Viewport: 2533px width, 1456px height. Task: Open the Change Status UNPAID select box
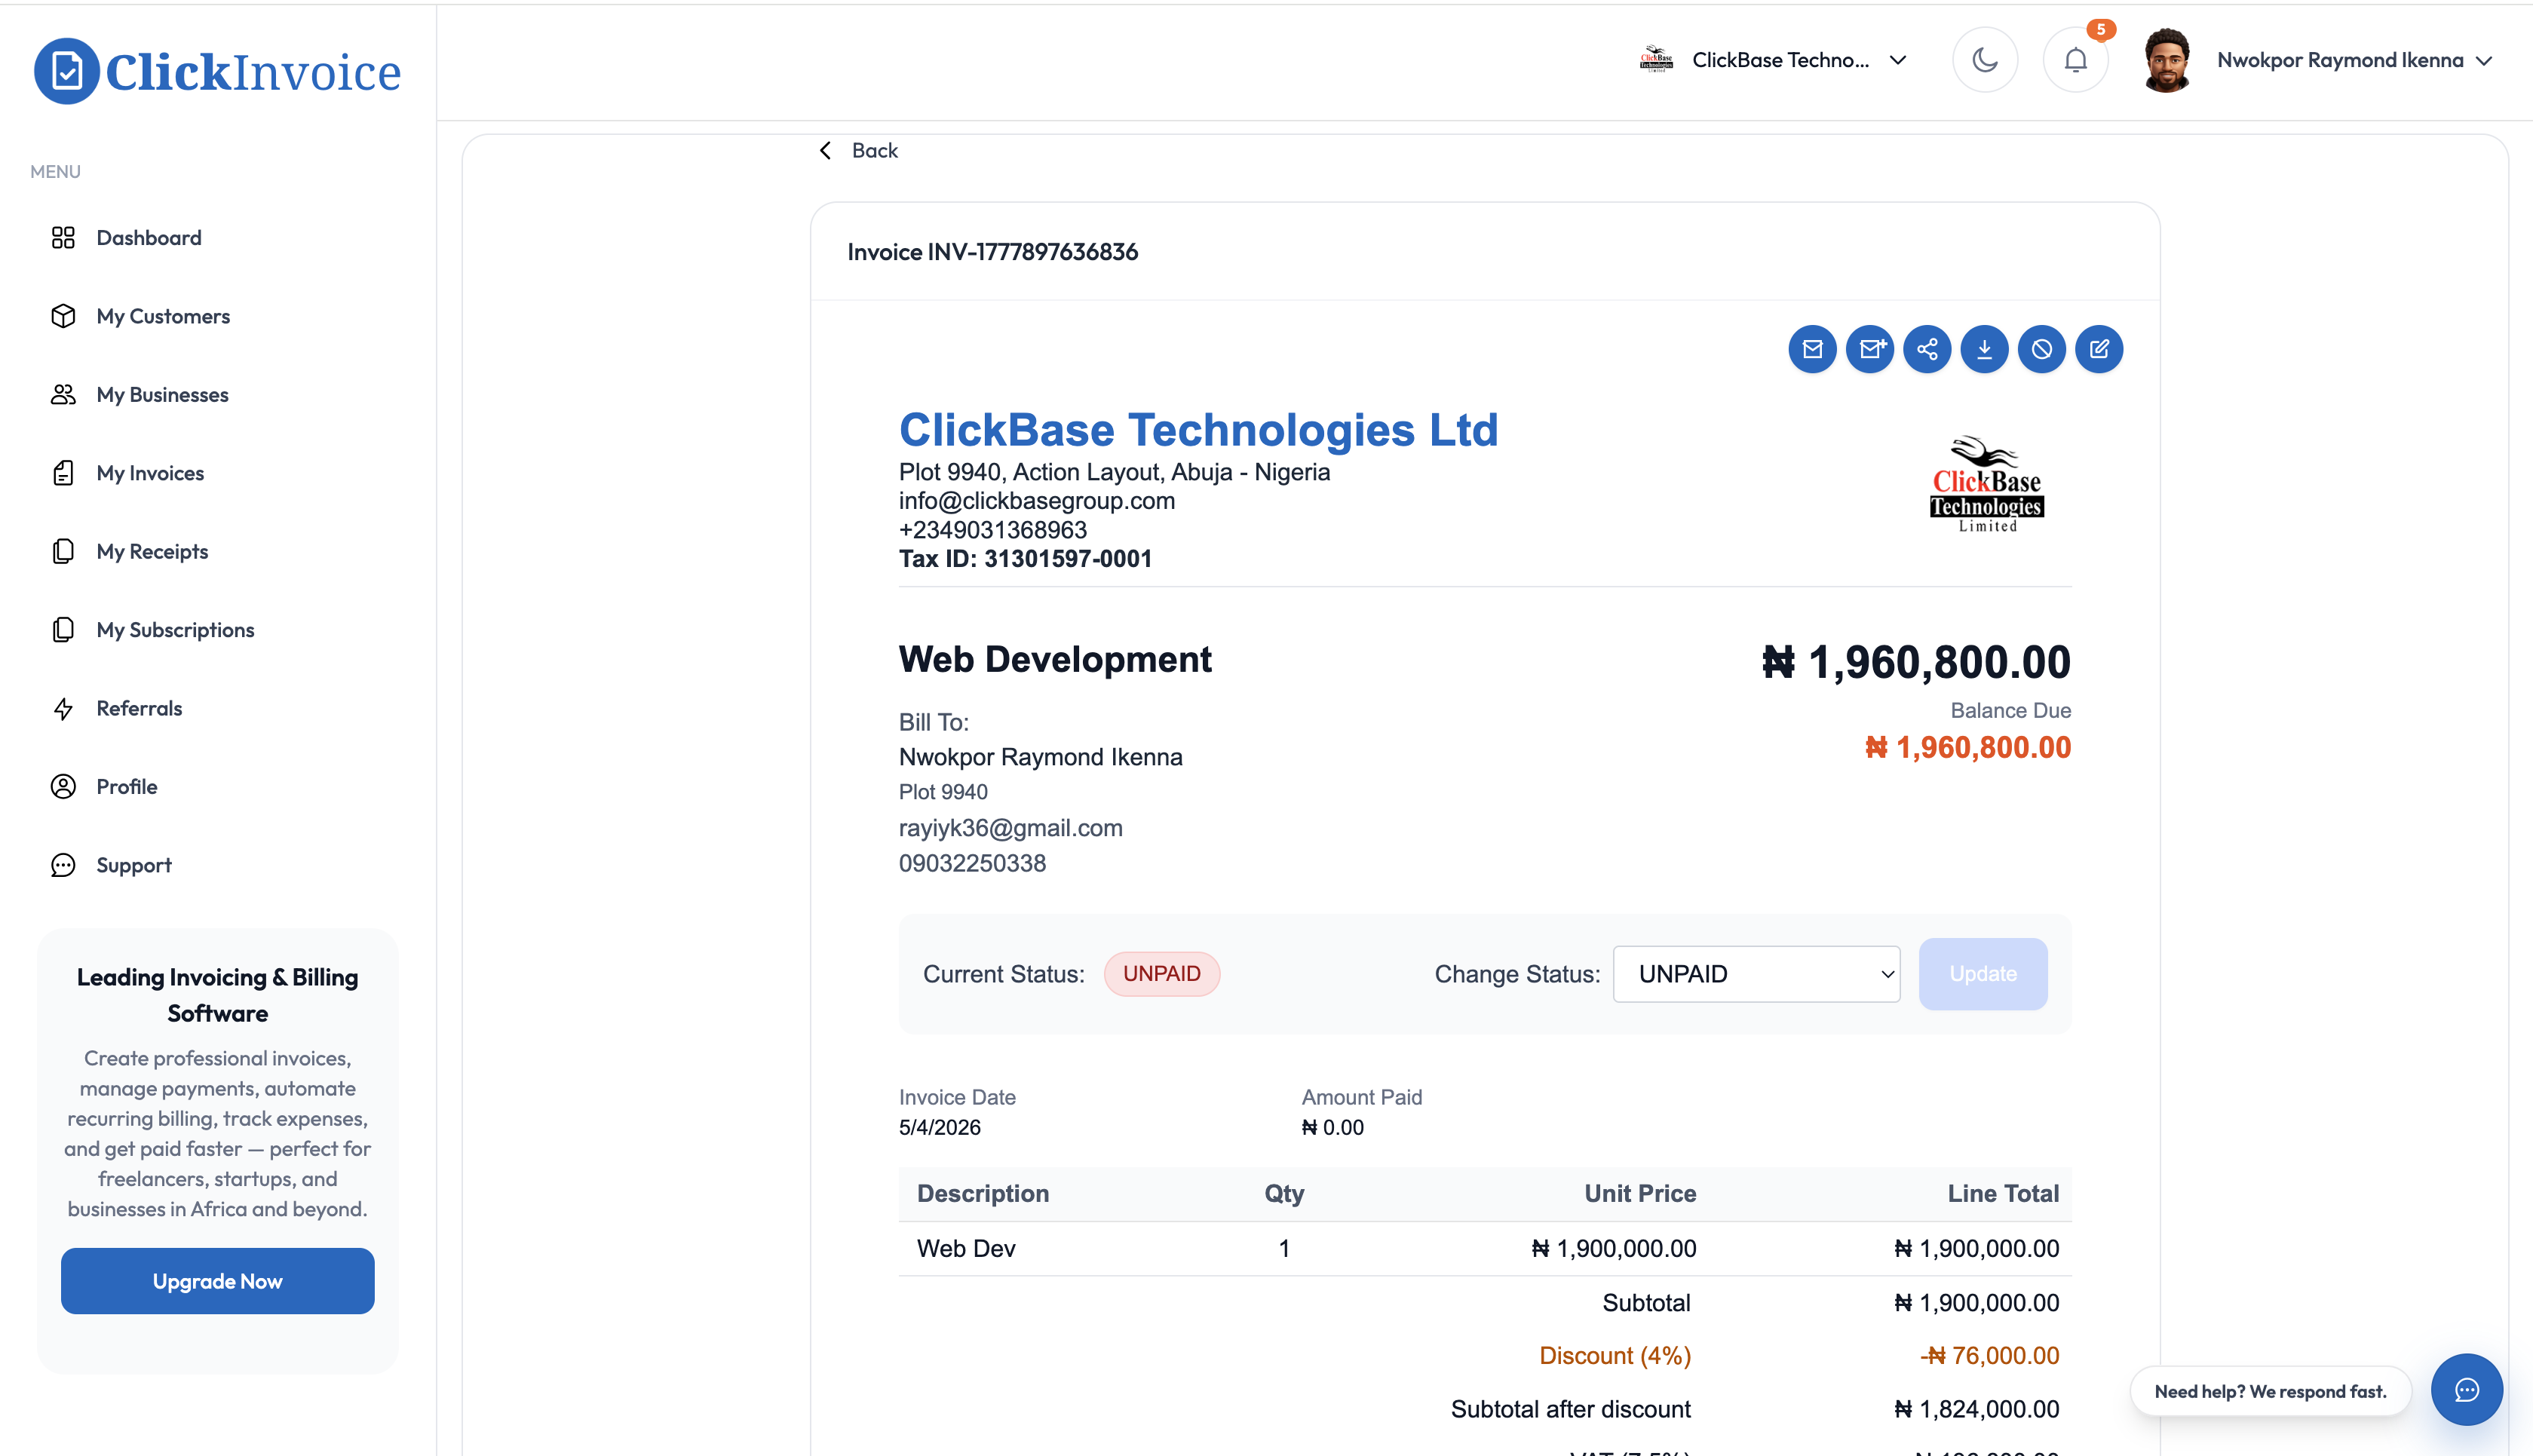[x=1756, y=973]
